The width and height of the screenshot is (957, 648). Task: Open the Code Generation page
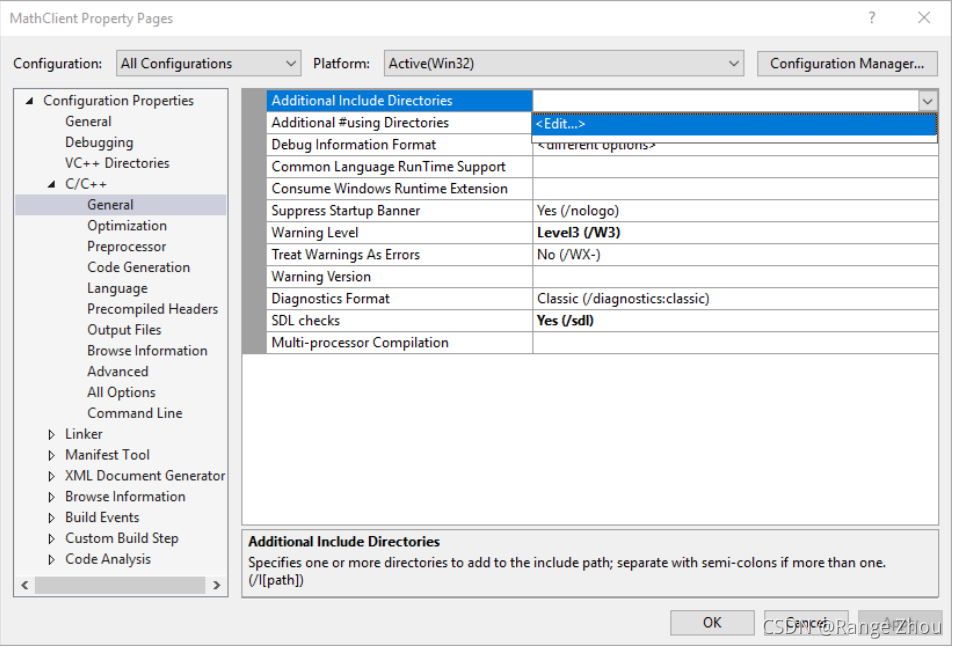139,267
